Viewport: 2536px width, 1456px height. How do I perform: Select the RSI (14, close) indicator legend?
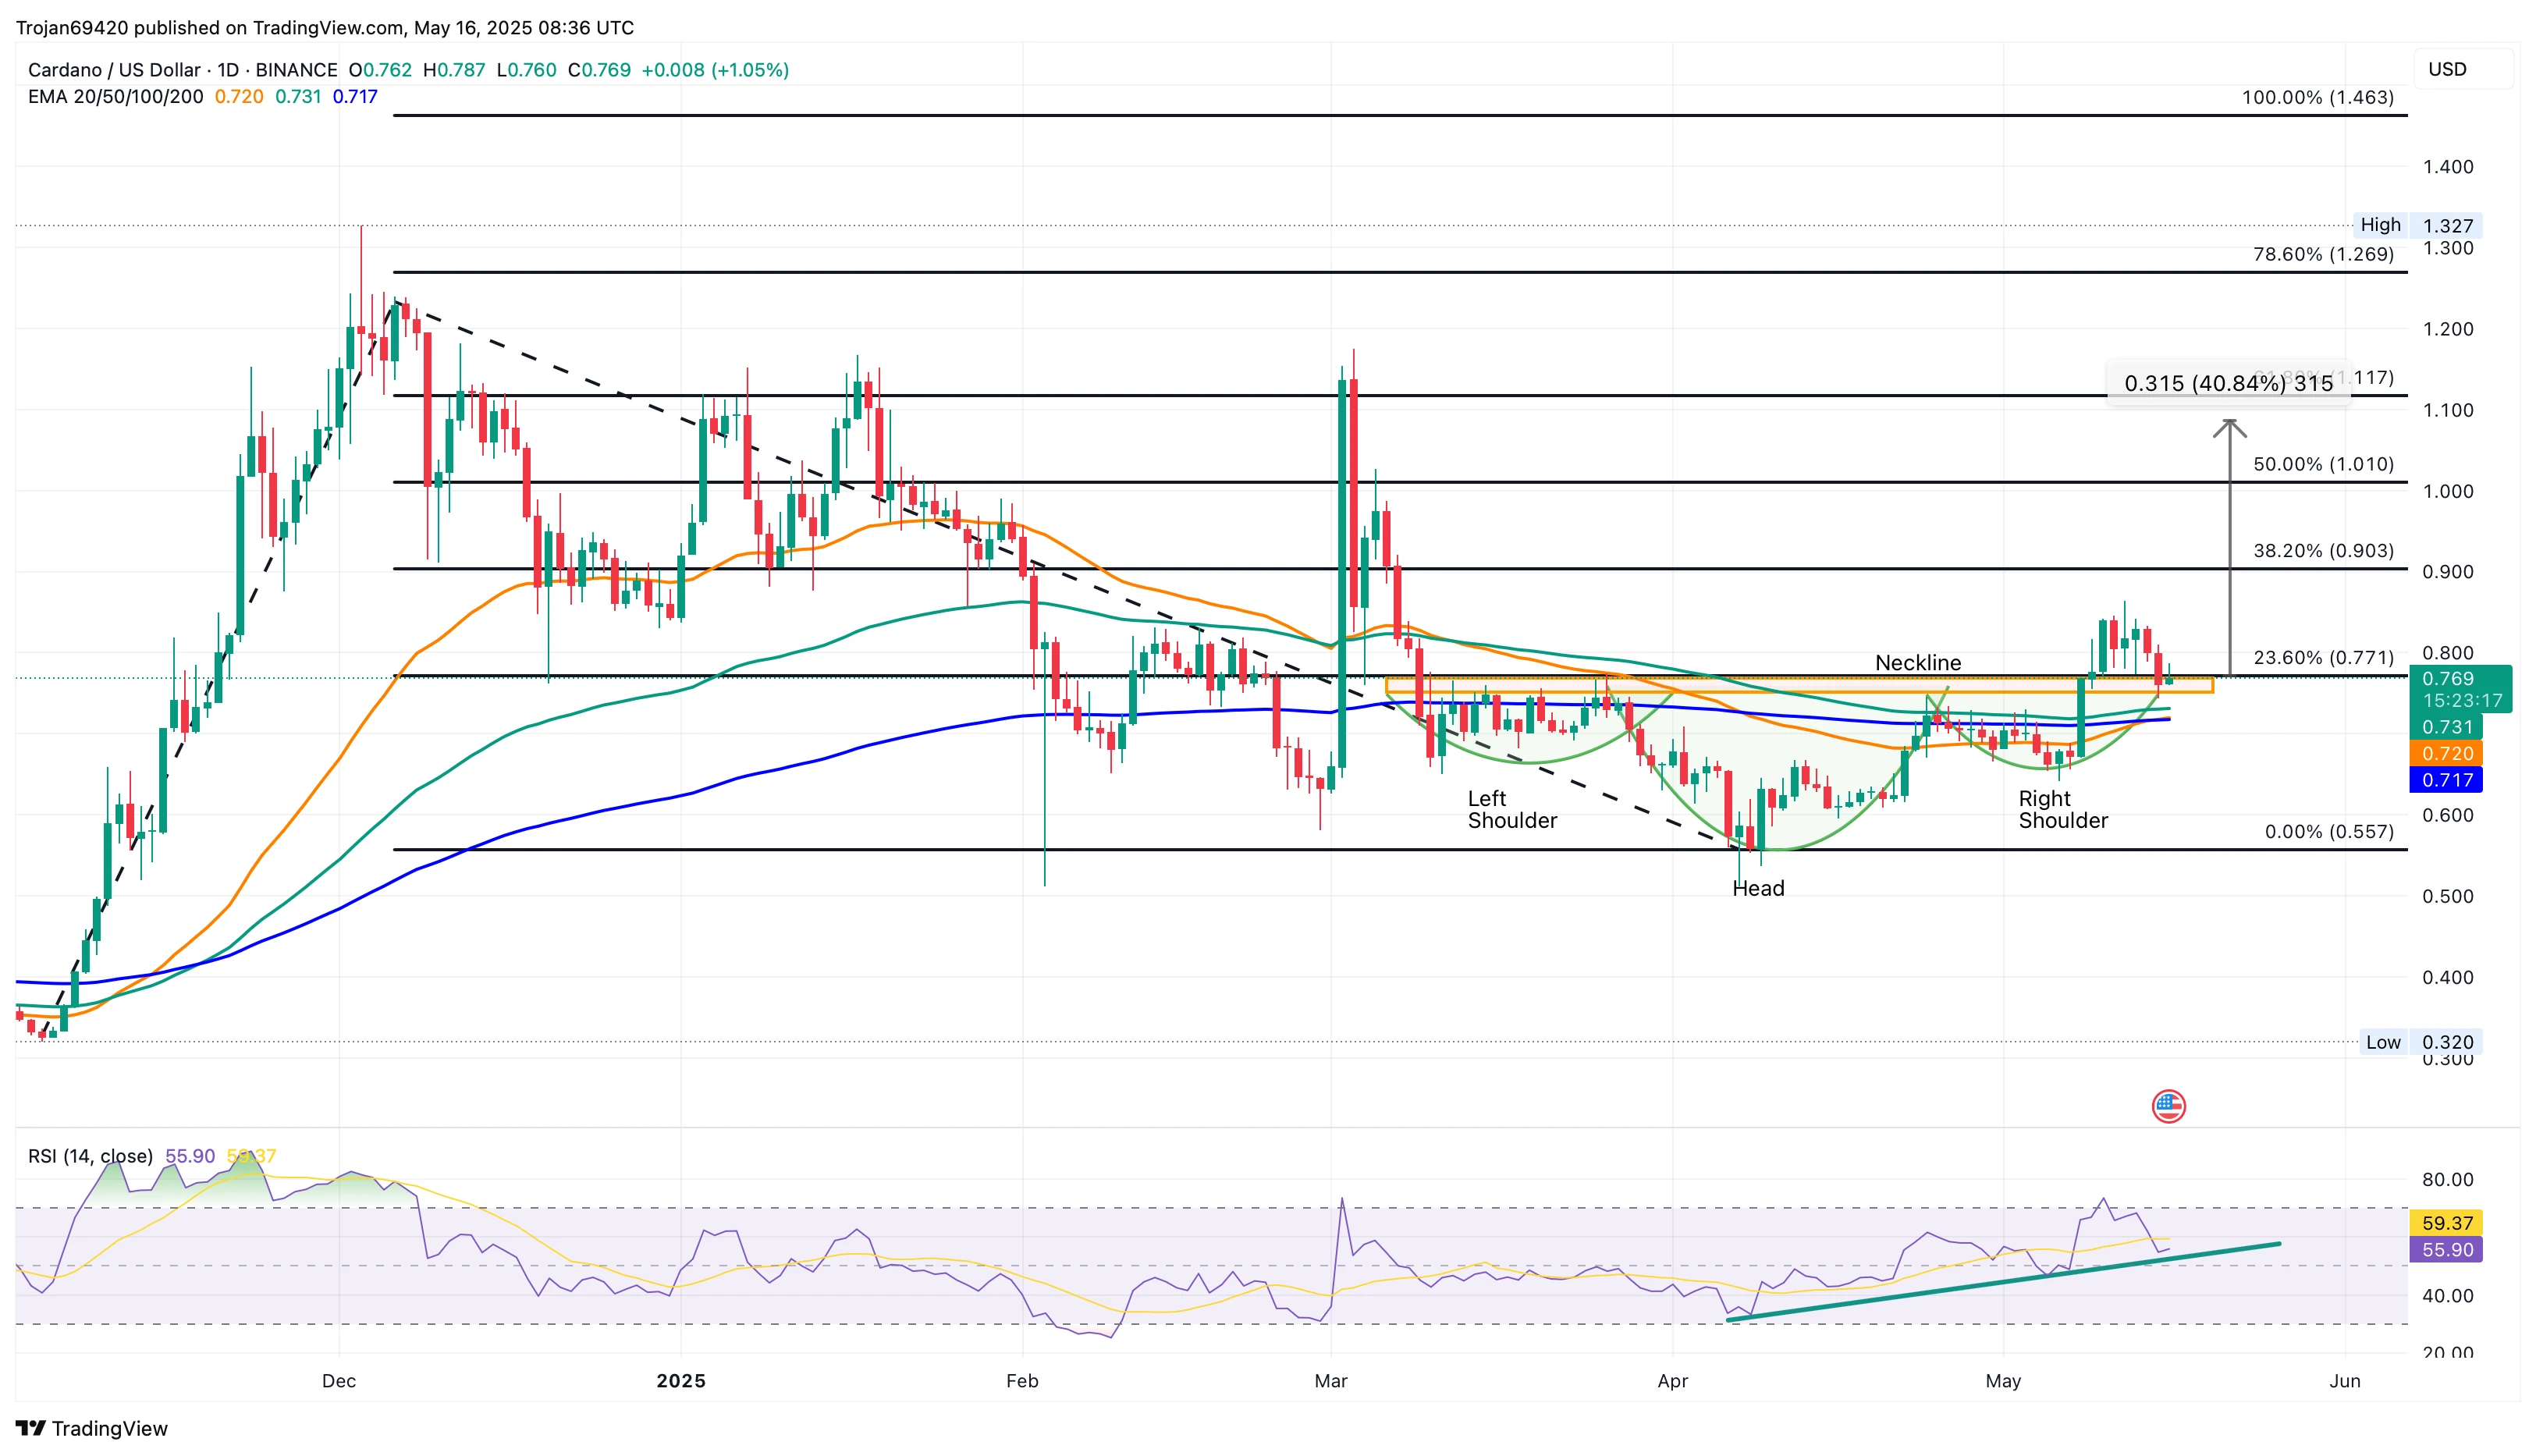tap(91, 1156)
